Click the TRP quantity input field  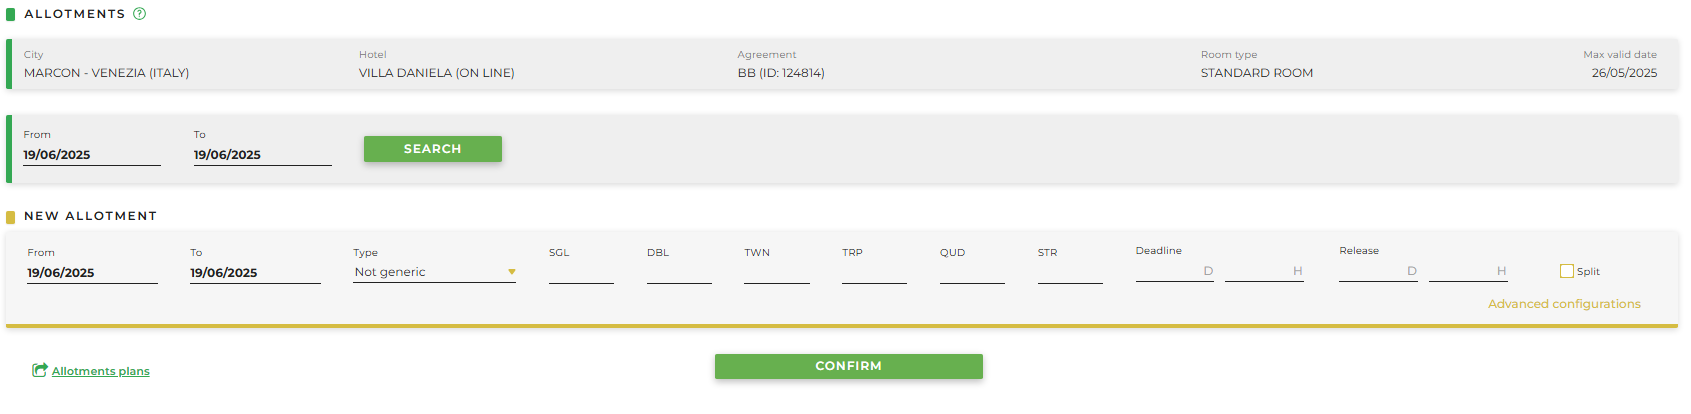(x=874, y=272)
